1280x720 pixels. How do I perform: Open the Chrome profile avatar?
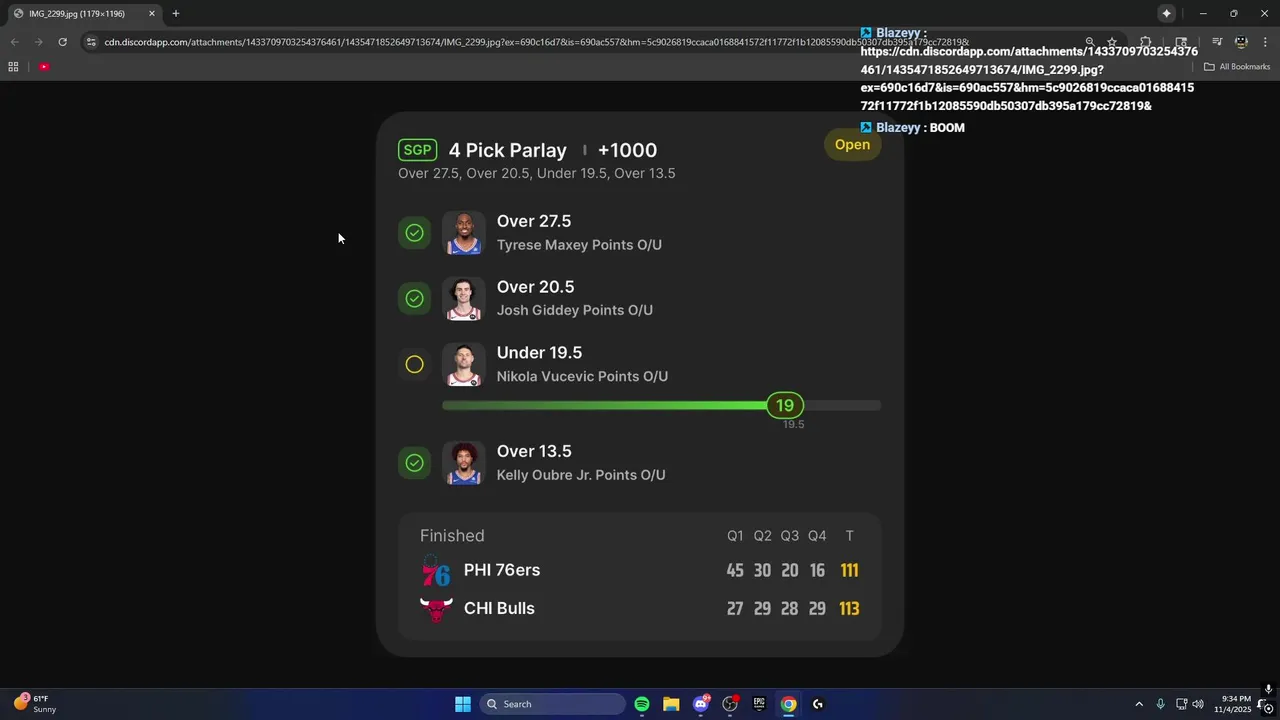click(1241, 42)
